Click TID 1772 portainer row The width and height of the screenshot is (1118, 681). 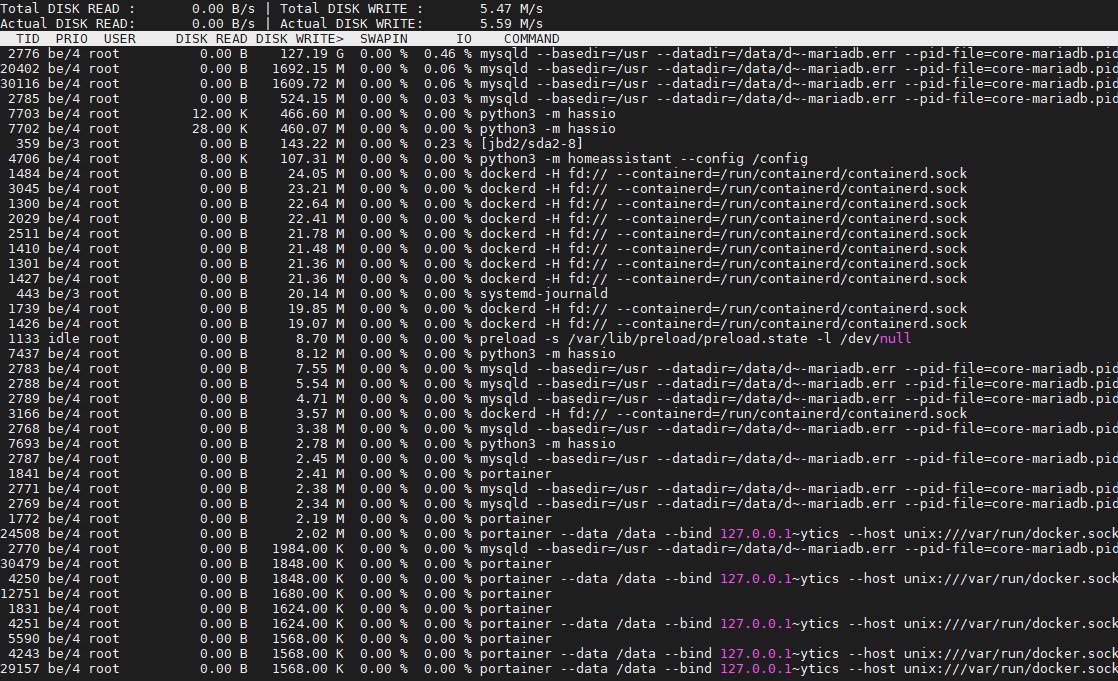pyautogui.click(x=559, y=518)
